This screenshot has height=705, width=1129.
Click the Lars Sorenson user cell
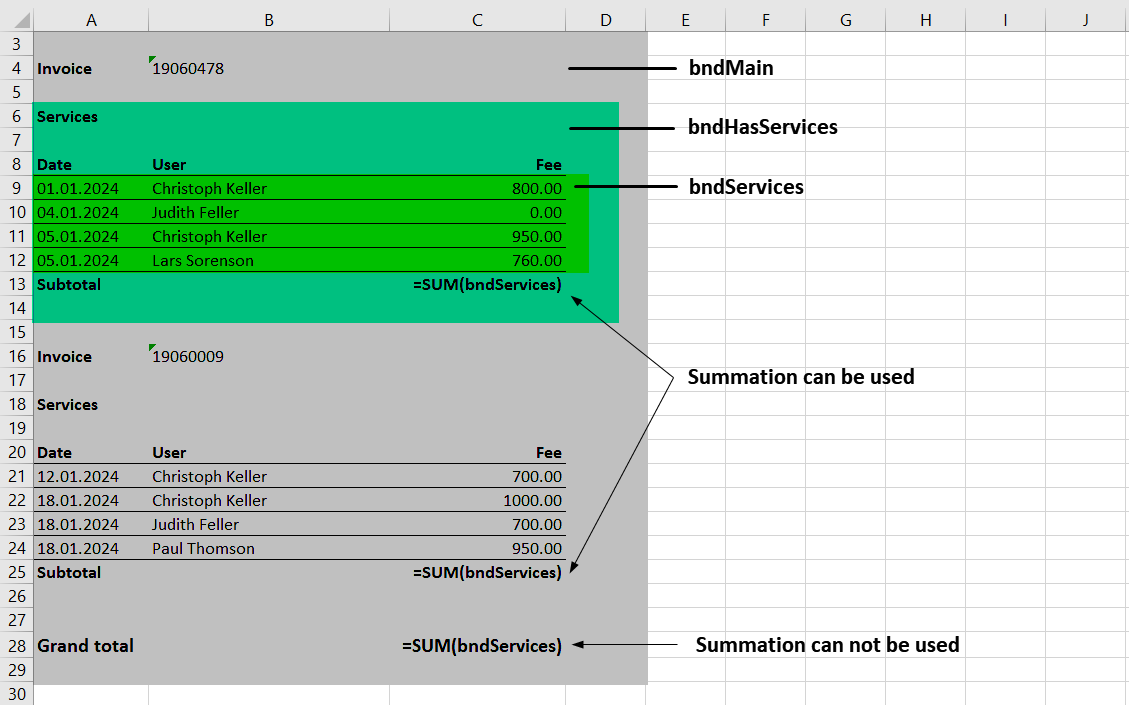point(203,261)
